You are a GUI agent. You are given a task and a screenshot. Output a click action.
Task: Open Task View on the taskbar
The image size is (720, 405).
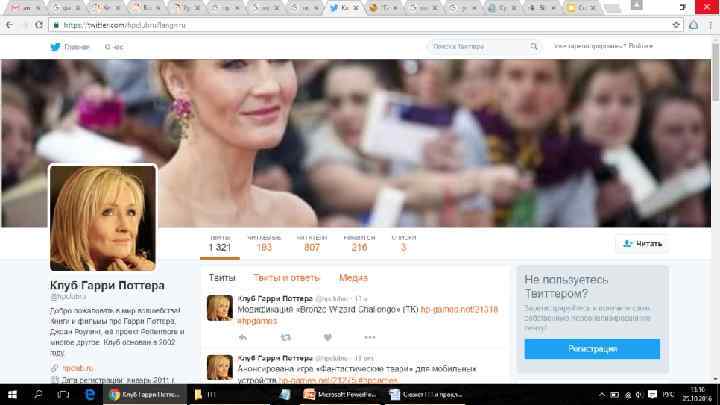pyautogui.click(x=63, y=395)
